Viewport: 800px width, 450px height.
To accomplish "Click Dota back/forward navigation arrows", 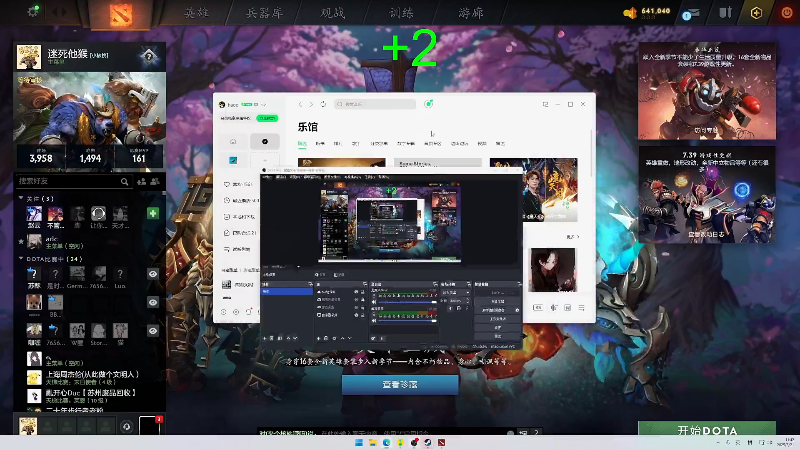I will [x=59, y=11].
